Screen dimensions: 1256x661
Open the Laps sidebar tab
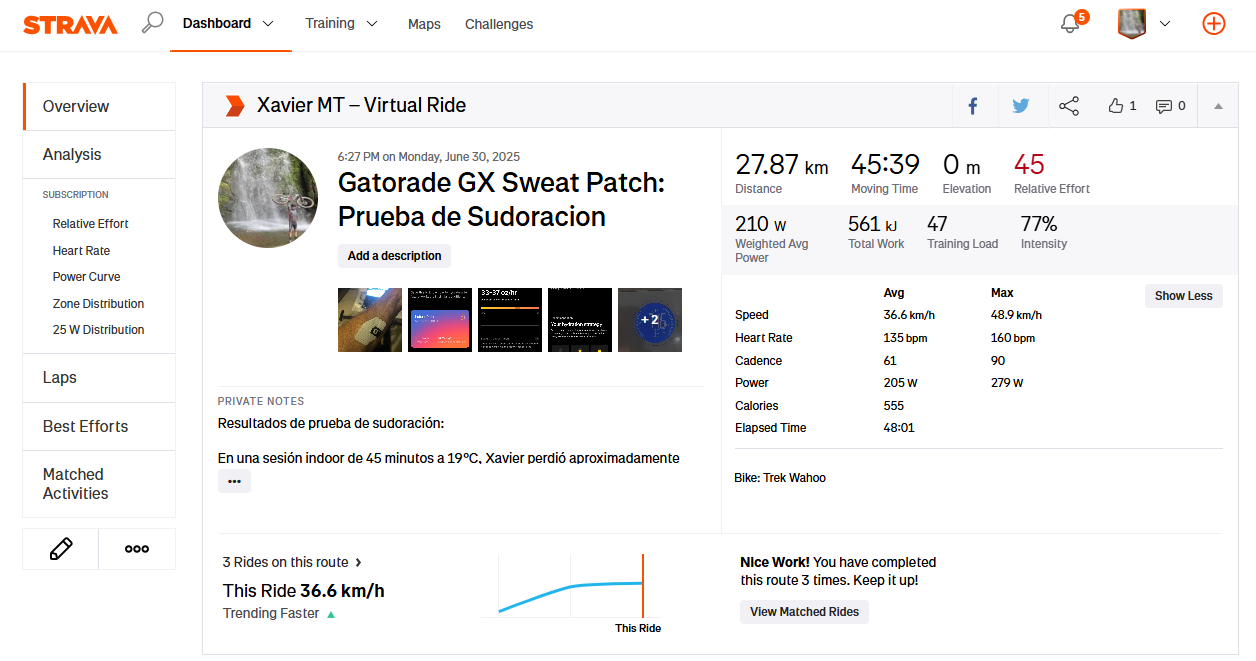pyautogui.click(x=99, y=377)
